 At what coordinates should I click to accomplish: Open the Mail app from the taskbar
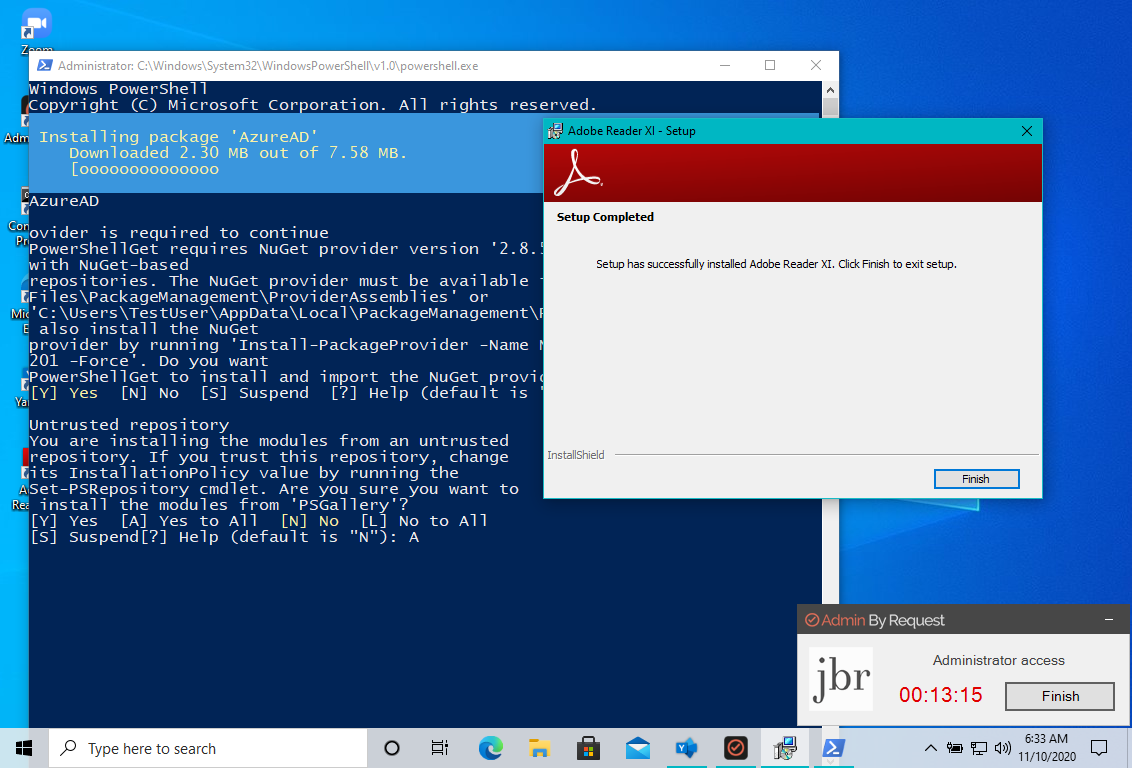tap(637, 748)
